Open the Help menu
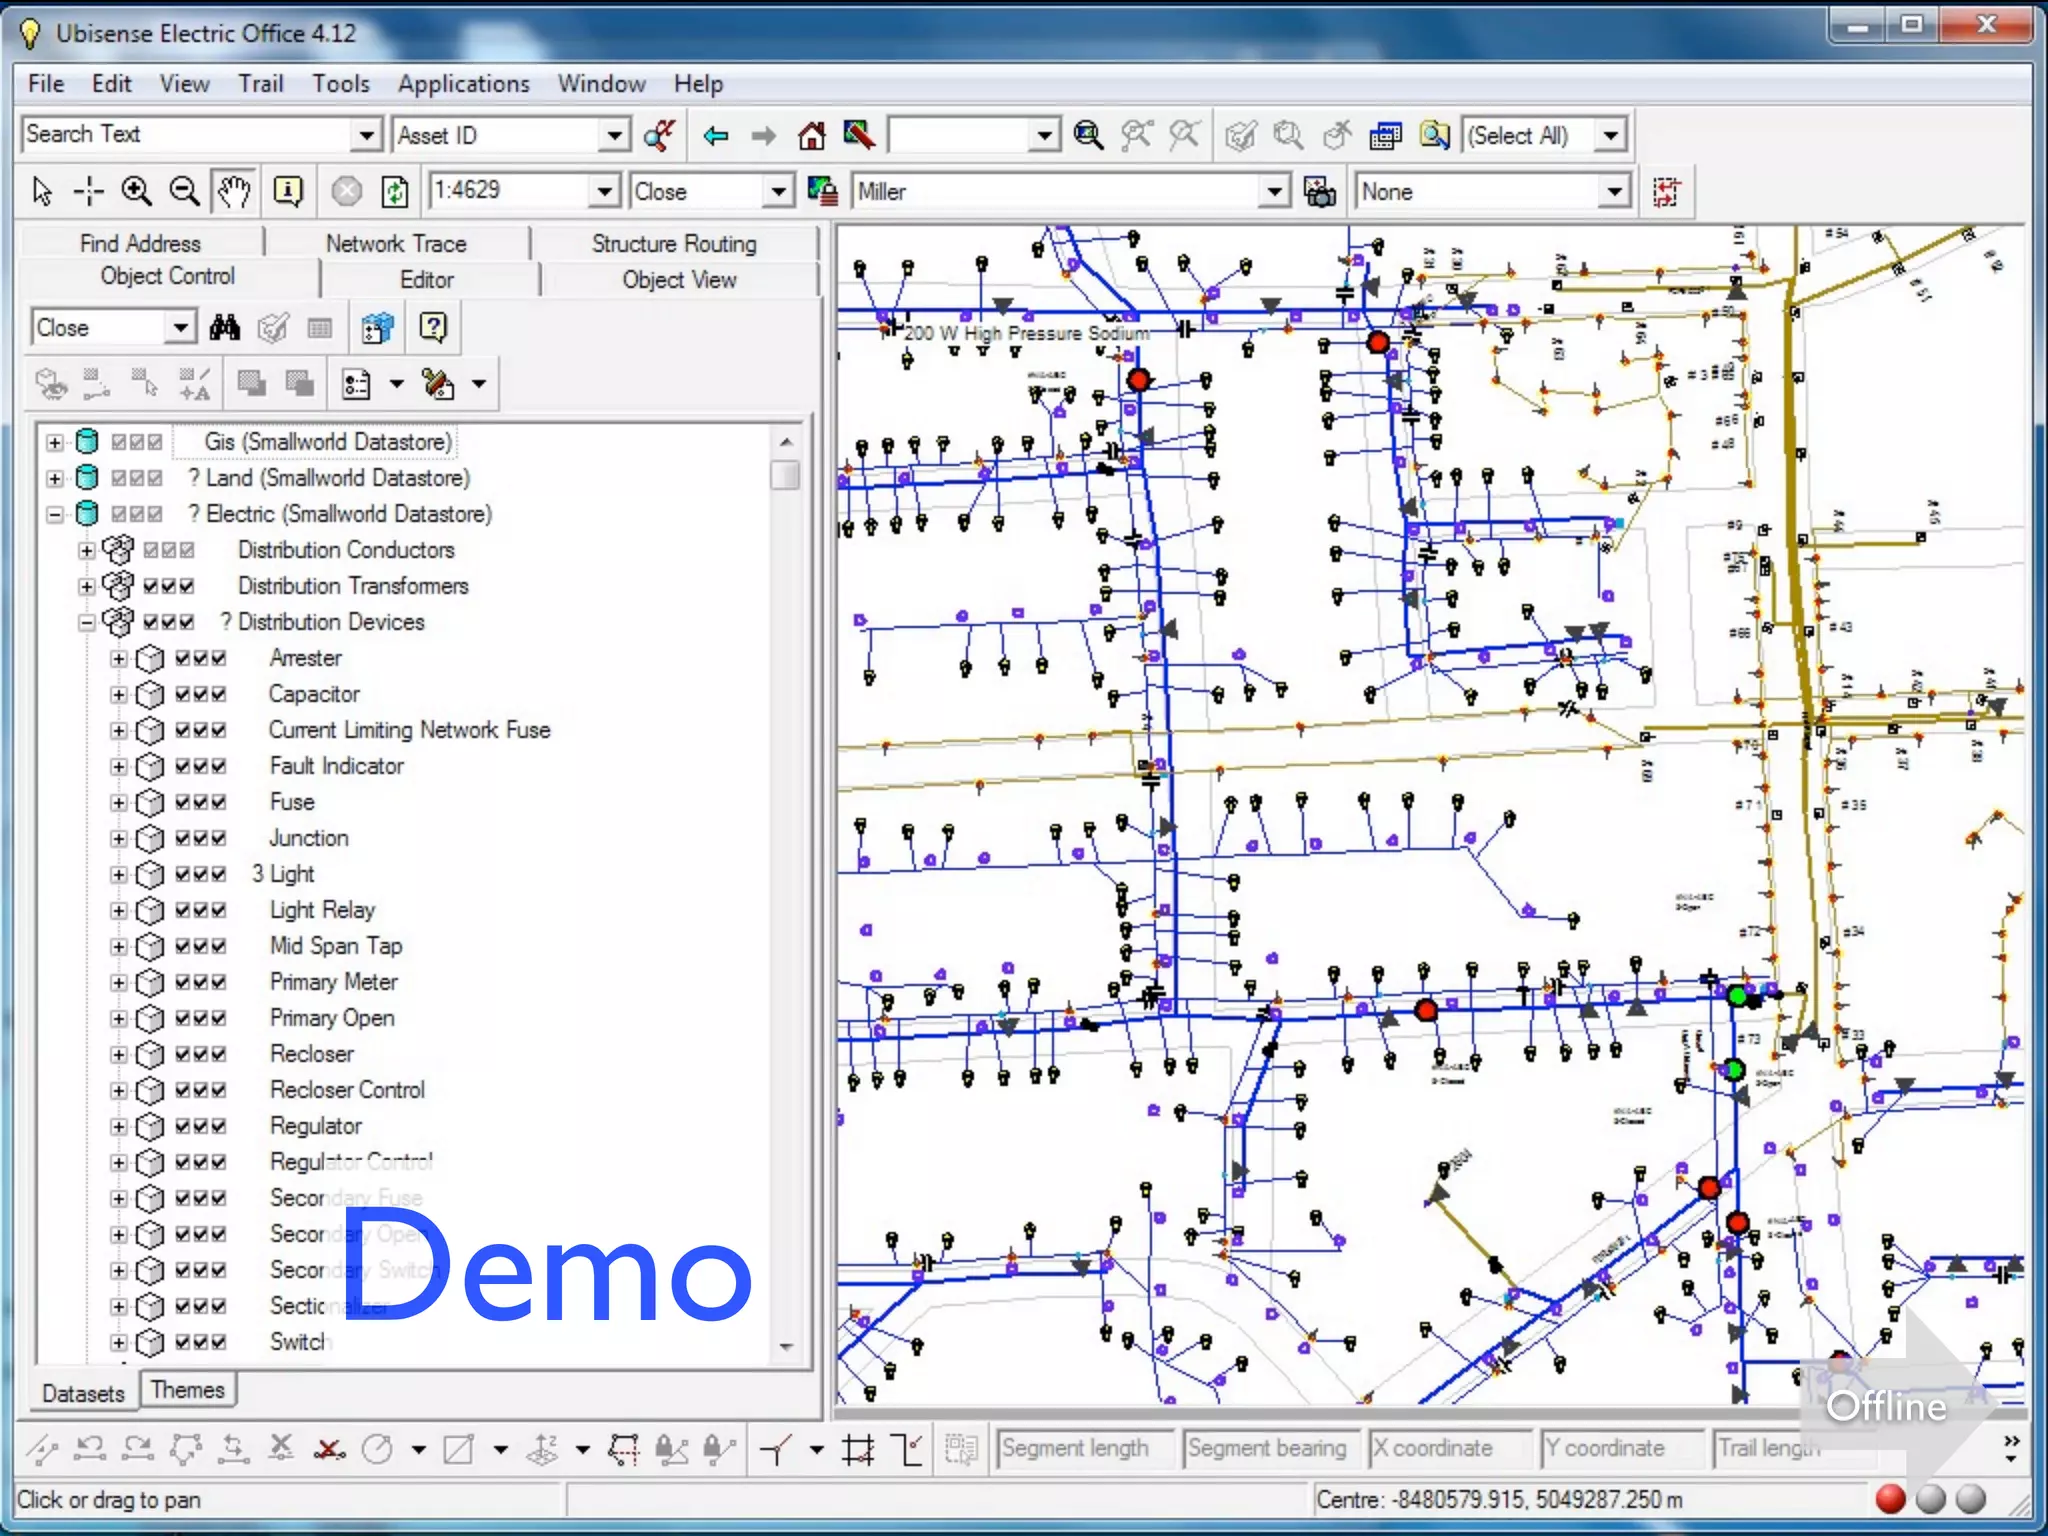The width and height of the screenshot is (2048, 1536). click(x=698, y=84)
